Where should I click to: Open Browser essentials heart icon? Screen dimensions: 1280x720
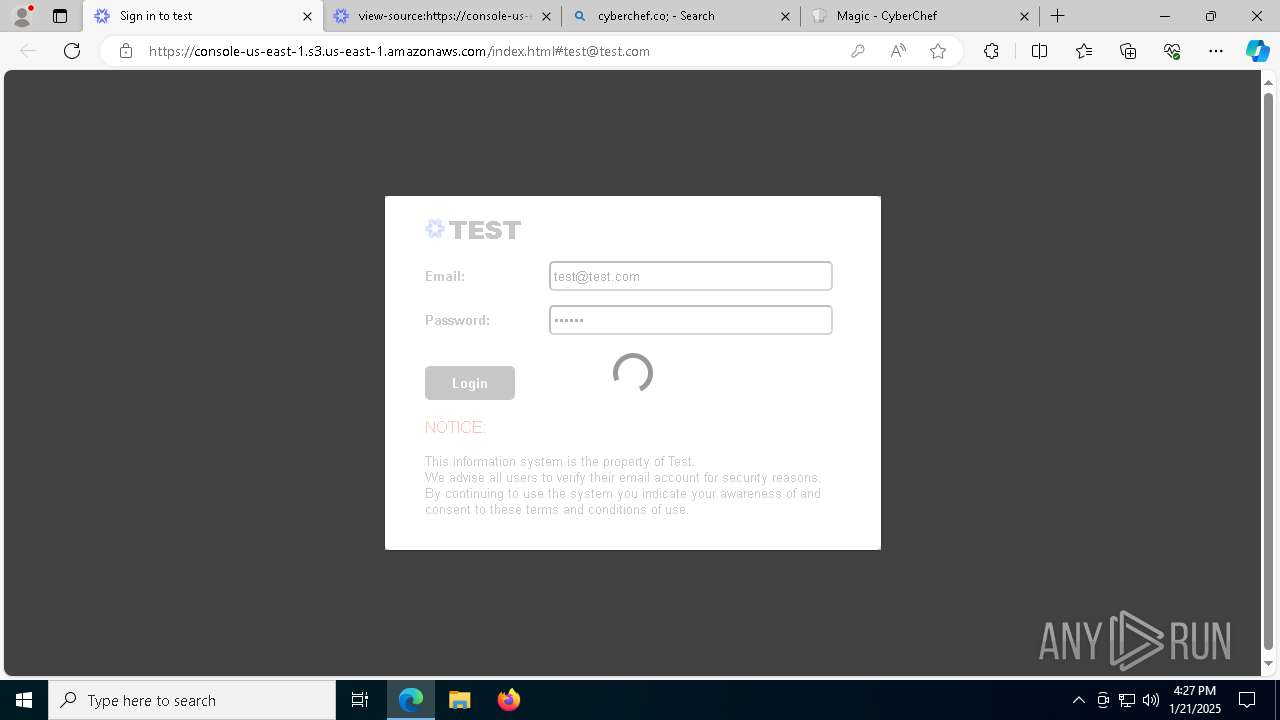(x=1172, y=51)
